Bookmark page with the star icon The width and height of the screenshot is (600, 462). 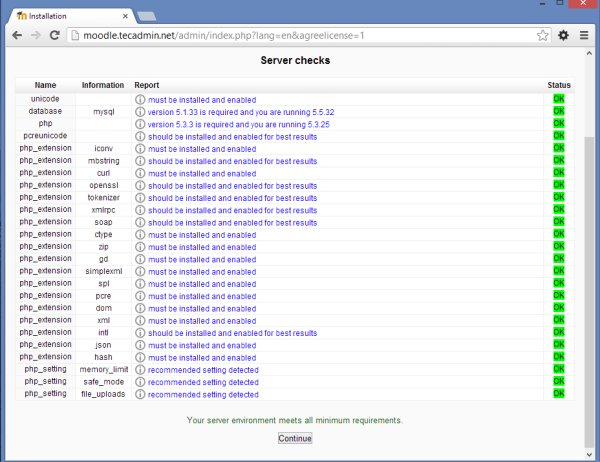pos(542,35)
